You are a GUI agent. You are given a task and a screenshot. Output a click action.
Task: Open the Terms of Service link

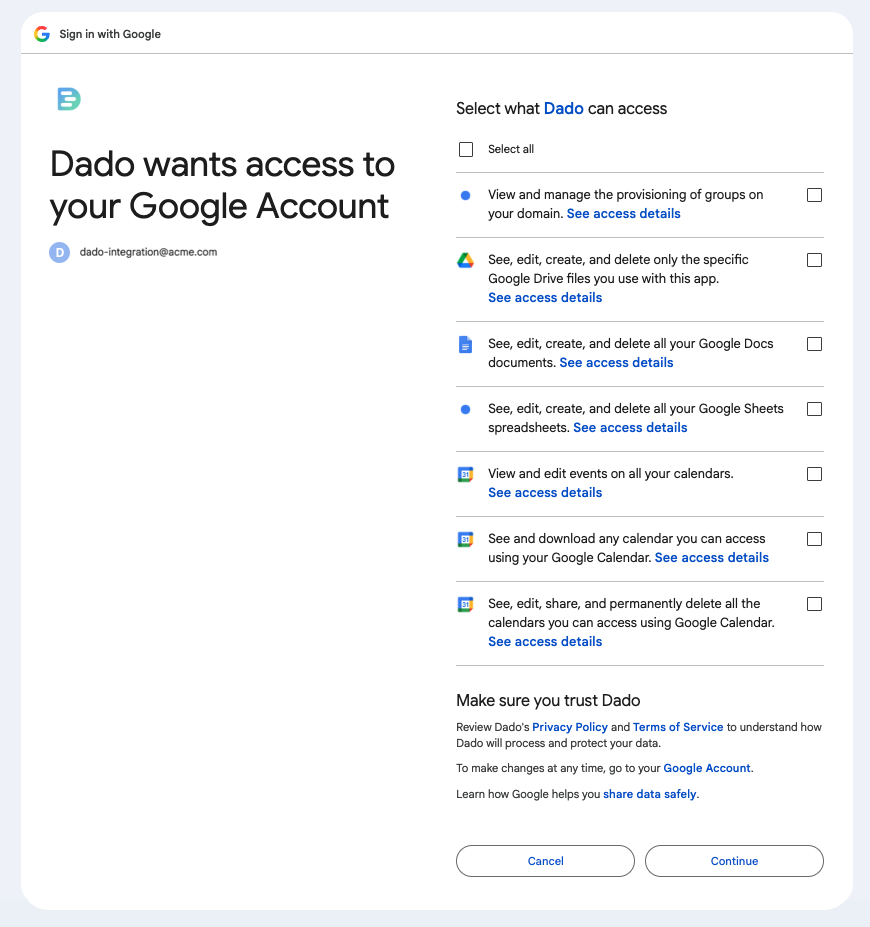coord(678,727)
